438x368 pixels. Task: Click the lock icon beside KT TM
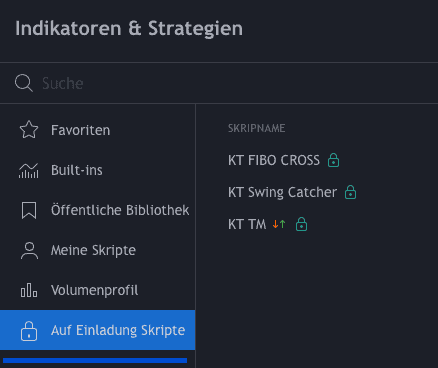[x=301, y=224]
